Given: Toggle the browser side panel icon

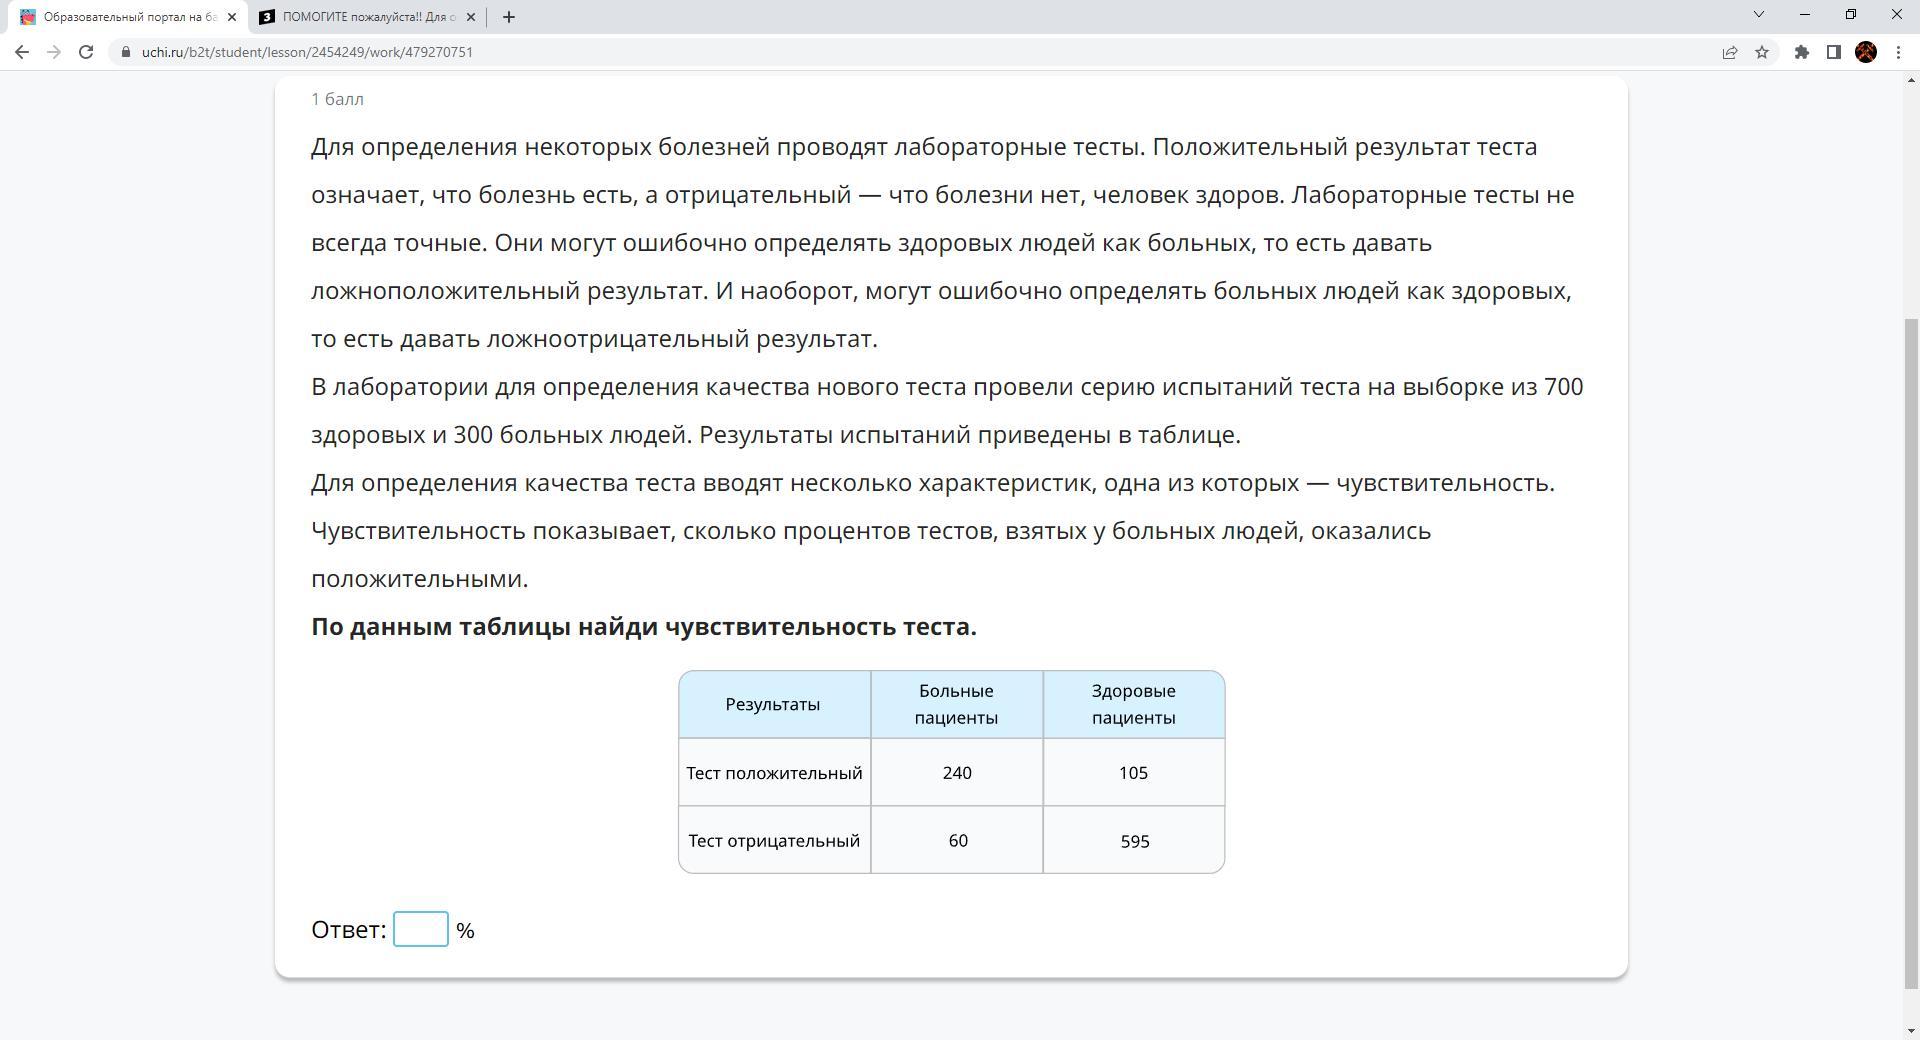Looking at the screenshot, I should click(x=1834, y=52).
